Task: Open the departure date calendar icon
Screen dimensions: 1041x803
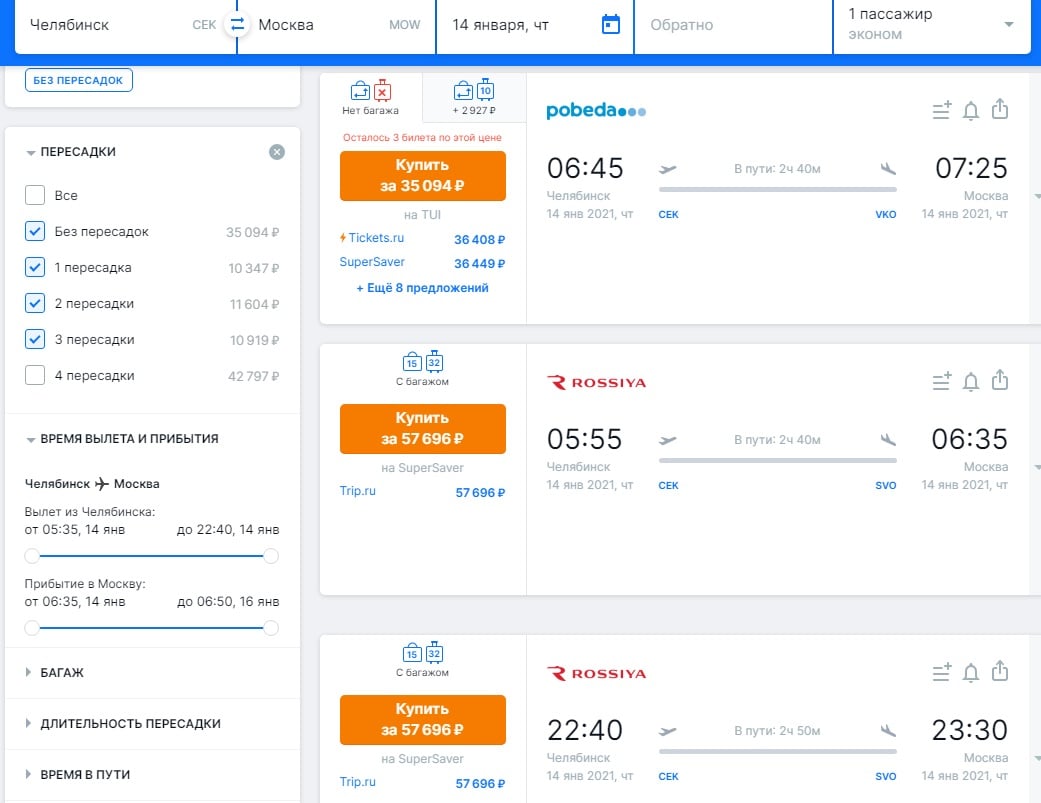Action: (x=611, y=25)
